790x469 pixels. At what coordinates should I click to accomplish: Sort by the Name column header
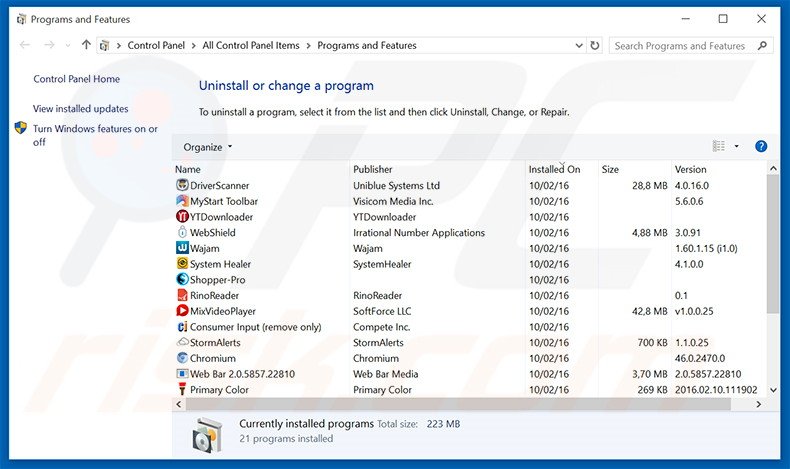point(187,169)
